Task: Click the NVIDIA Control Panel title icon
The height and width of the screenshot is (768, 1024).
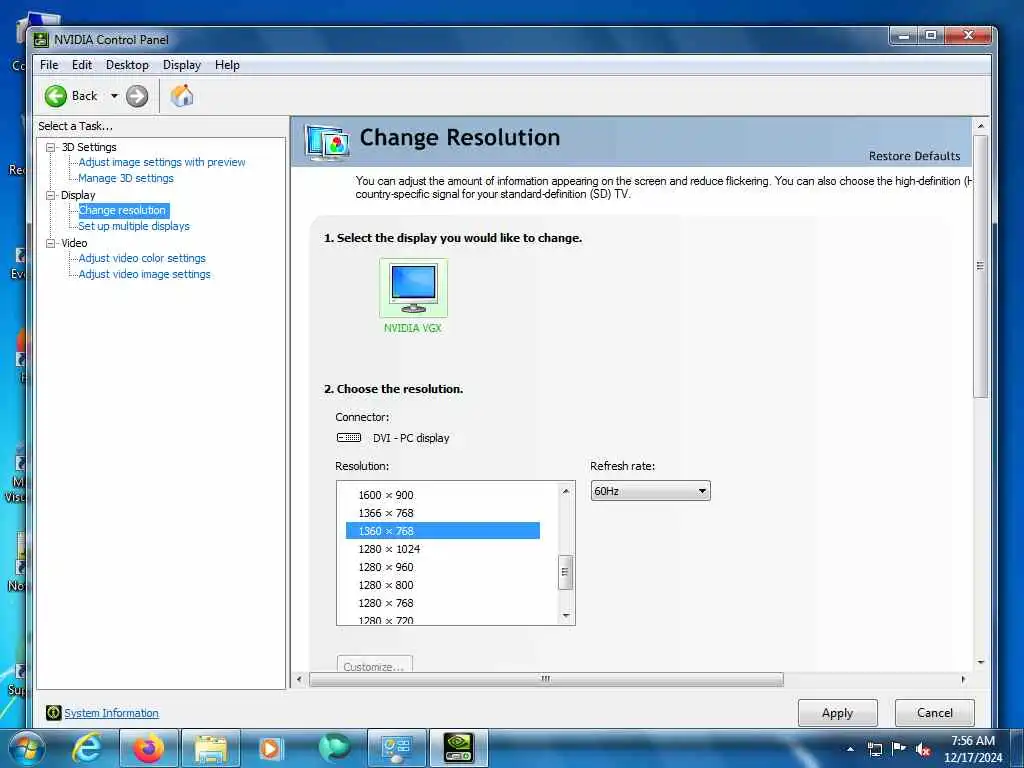Action: [x=41, y=40]
